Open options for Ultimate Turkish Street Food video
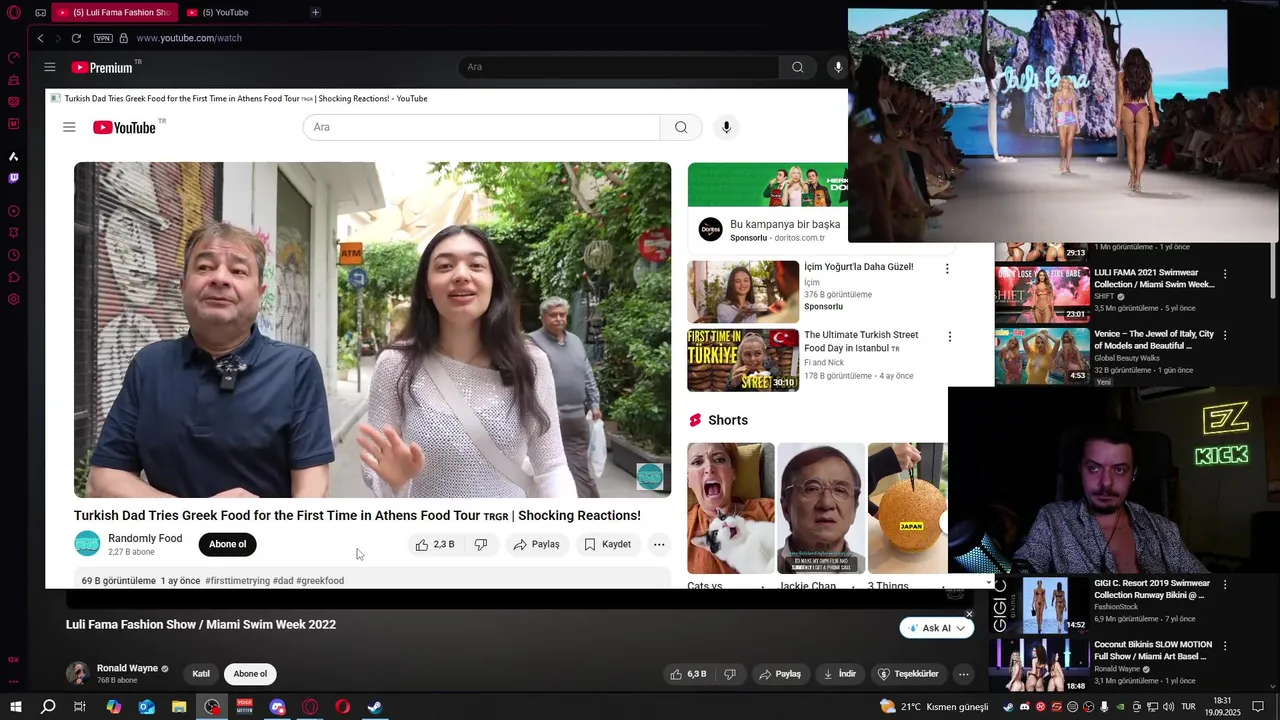1280x720 pixels. [949, 337]
